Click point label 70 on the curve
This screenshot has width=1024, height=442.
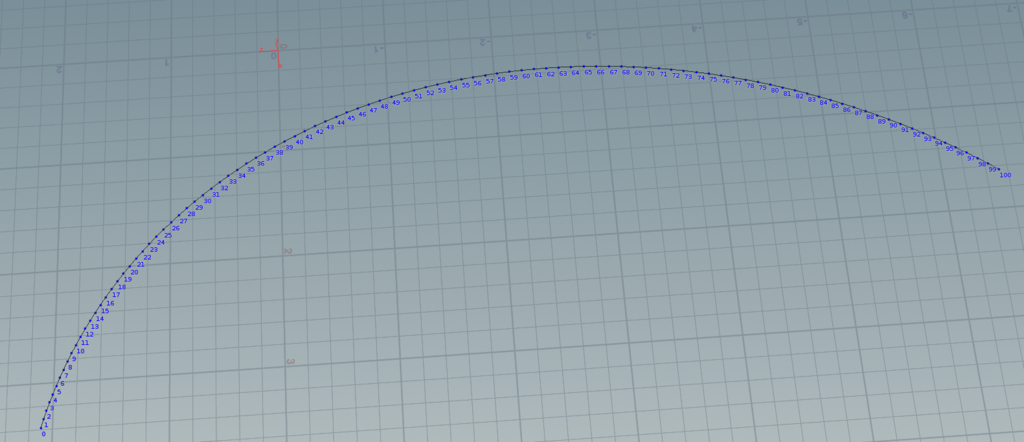(650, 74)
